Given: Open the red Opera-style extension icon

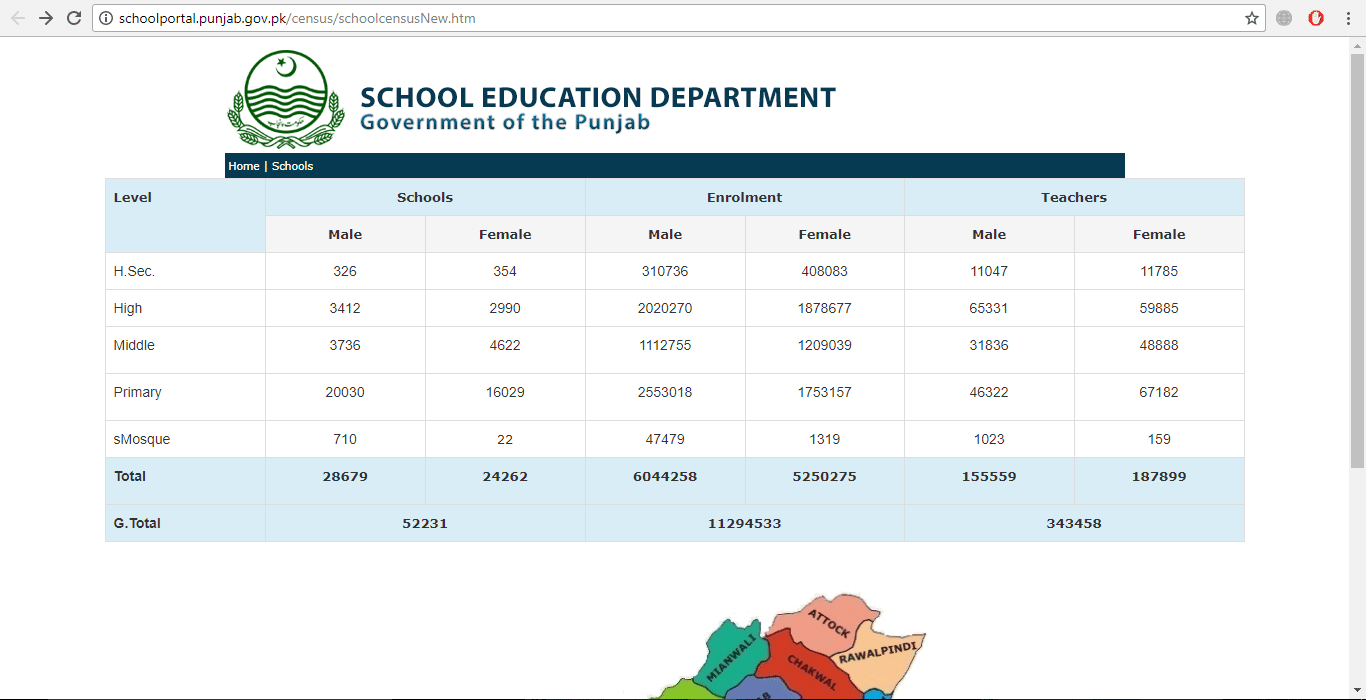Looking at the screenshot, I should pyautogui.click(x=1317, y=18).
